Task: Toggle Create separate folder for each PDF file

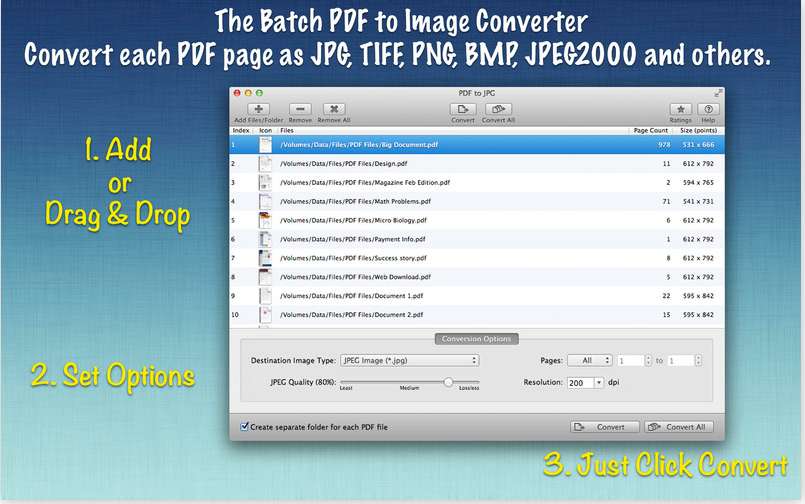Action: (x=246, y=427)
